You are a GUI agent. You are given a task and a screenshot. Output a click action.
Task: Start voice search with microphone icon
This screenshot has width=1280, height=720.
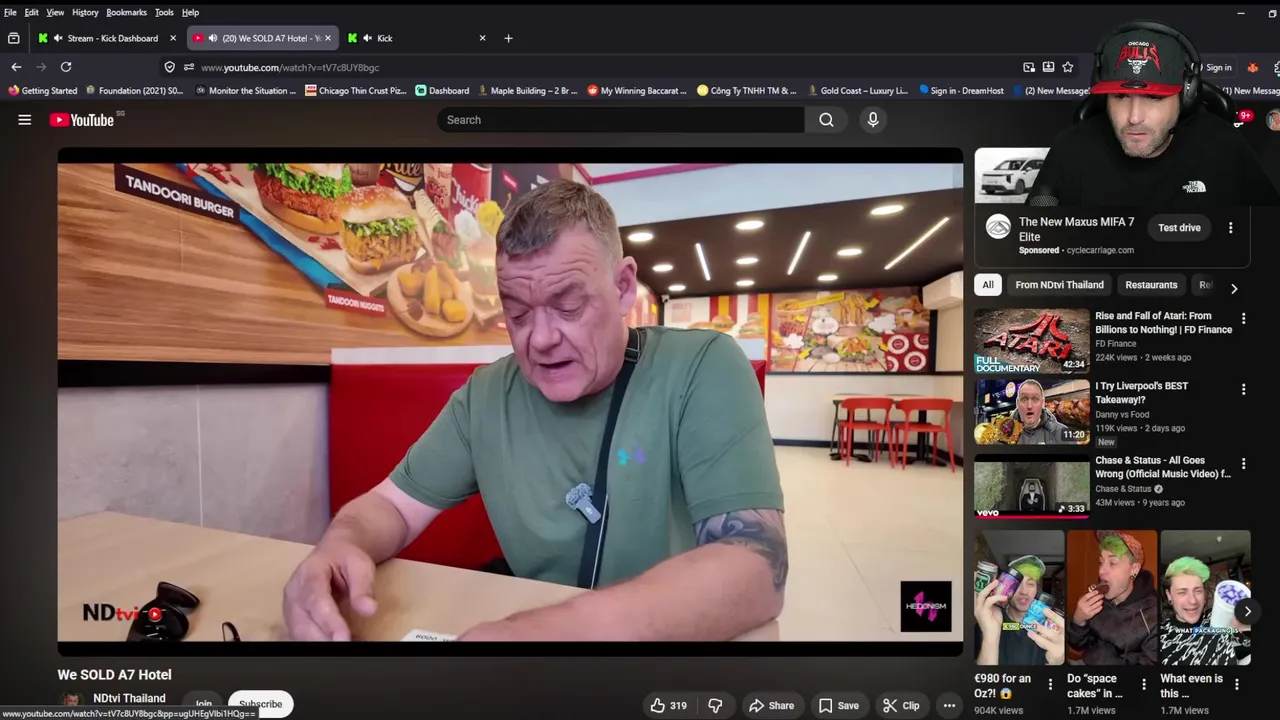coord(873,120)
